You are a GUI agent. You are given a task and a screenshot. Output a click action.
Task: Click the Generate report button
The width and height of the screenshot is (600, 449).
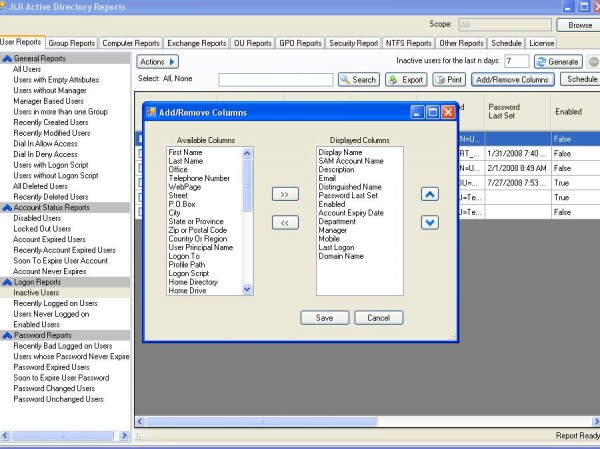[x=556, y=62]
